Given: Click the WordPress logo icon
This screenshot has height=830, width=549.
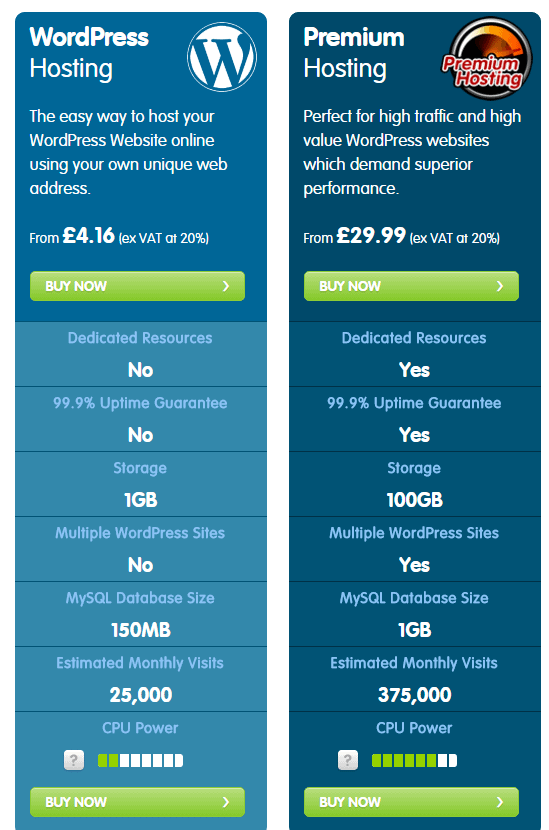Looking at the screenshot, I should [222, 57].
